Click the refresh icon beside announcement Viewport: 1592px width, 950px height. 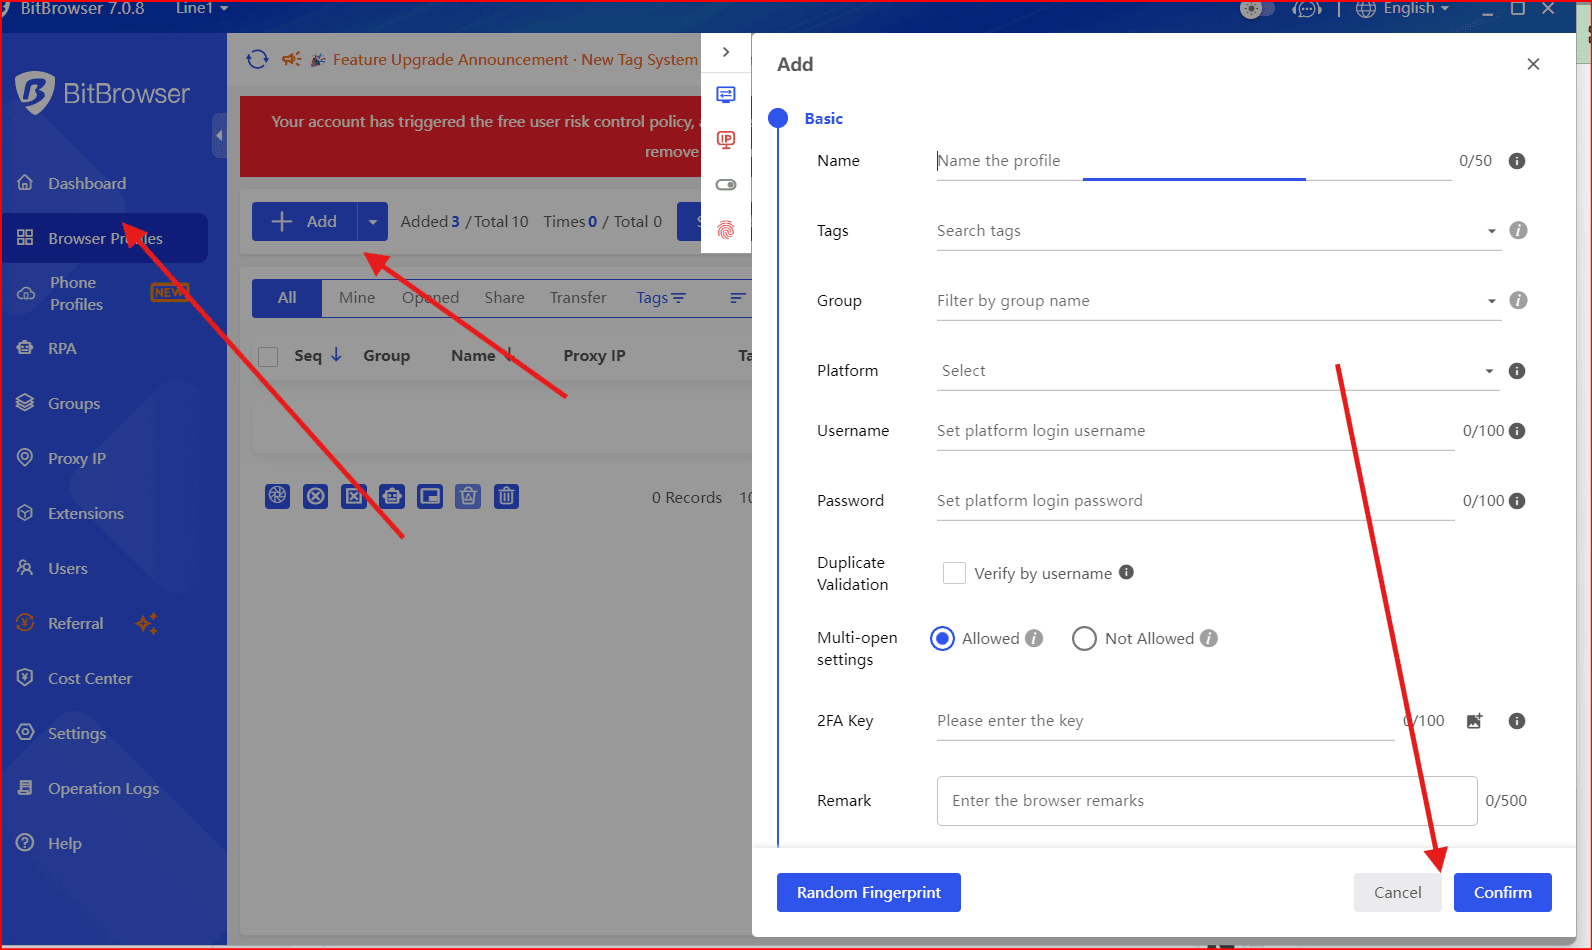point(257,60)
